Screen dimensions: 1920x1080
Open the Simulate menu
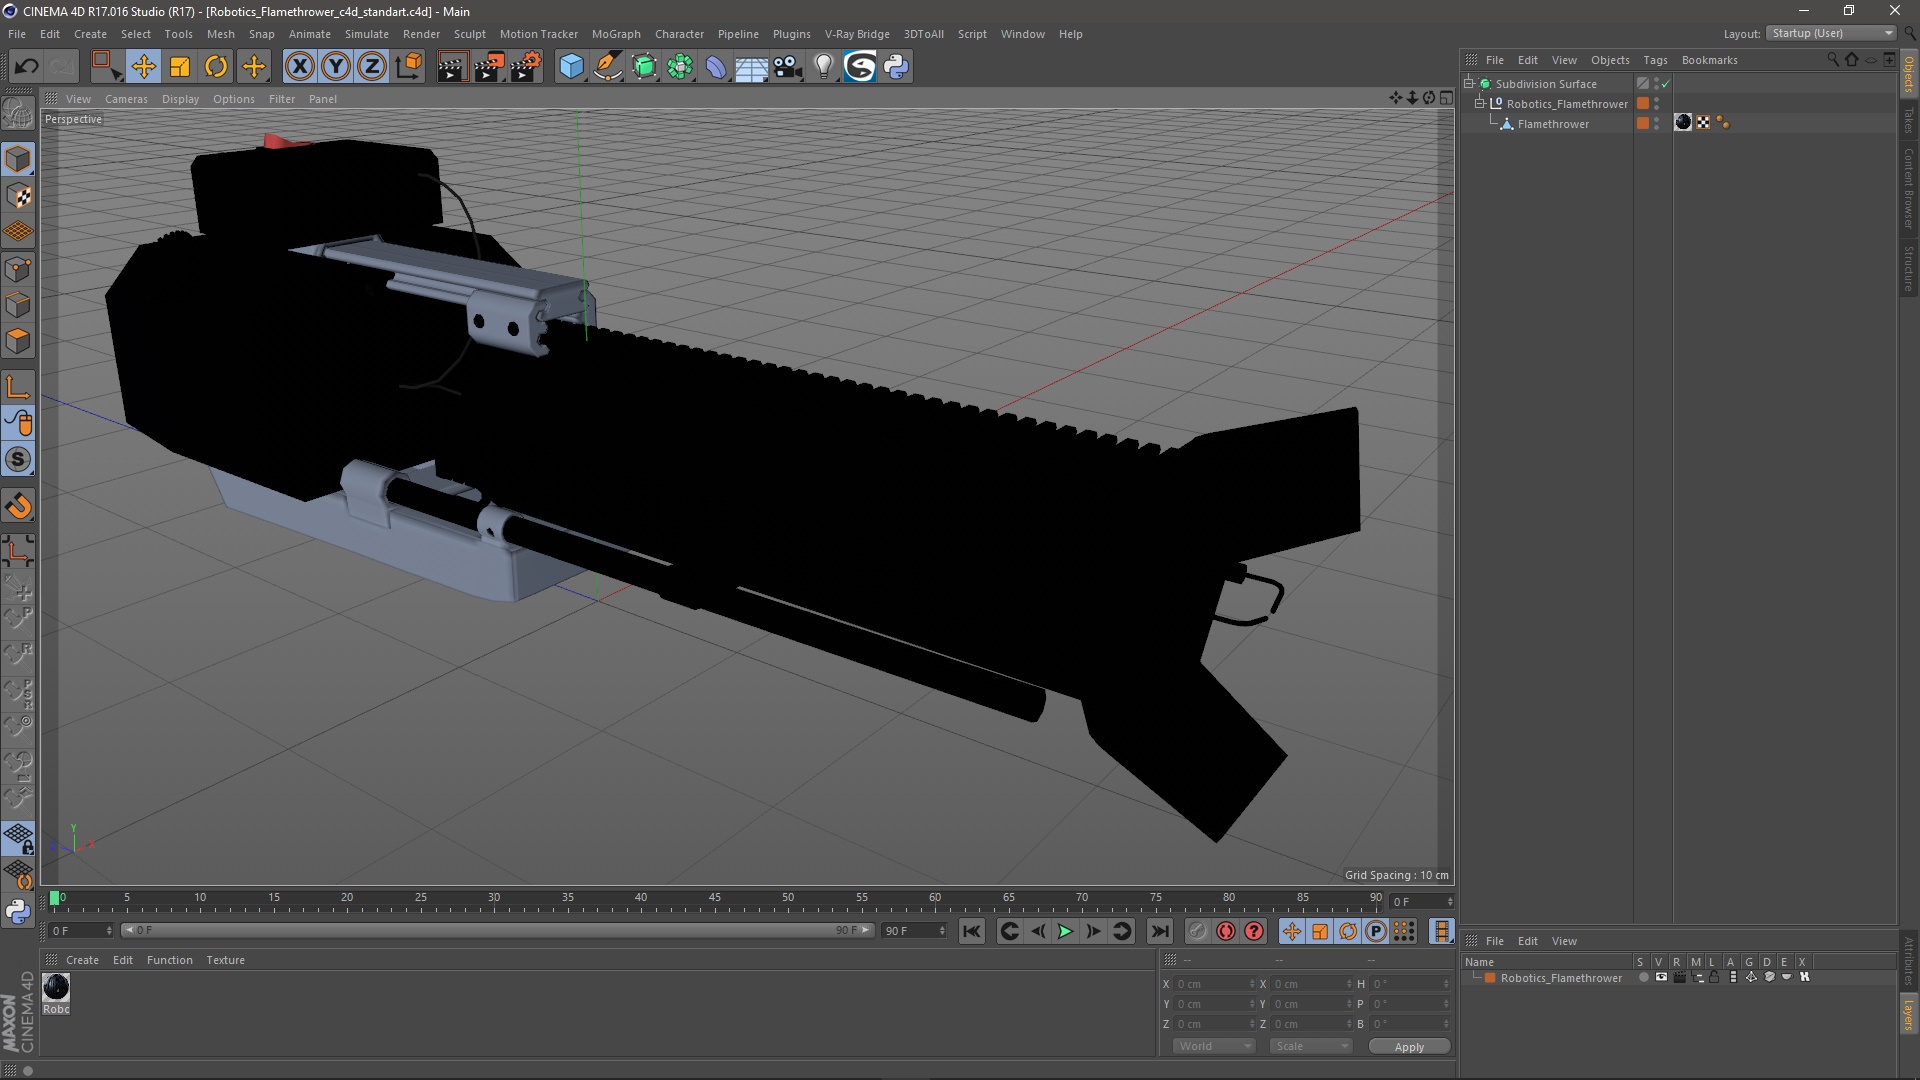pyautogui.click(x=367, y=34)
